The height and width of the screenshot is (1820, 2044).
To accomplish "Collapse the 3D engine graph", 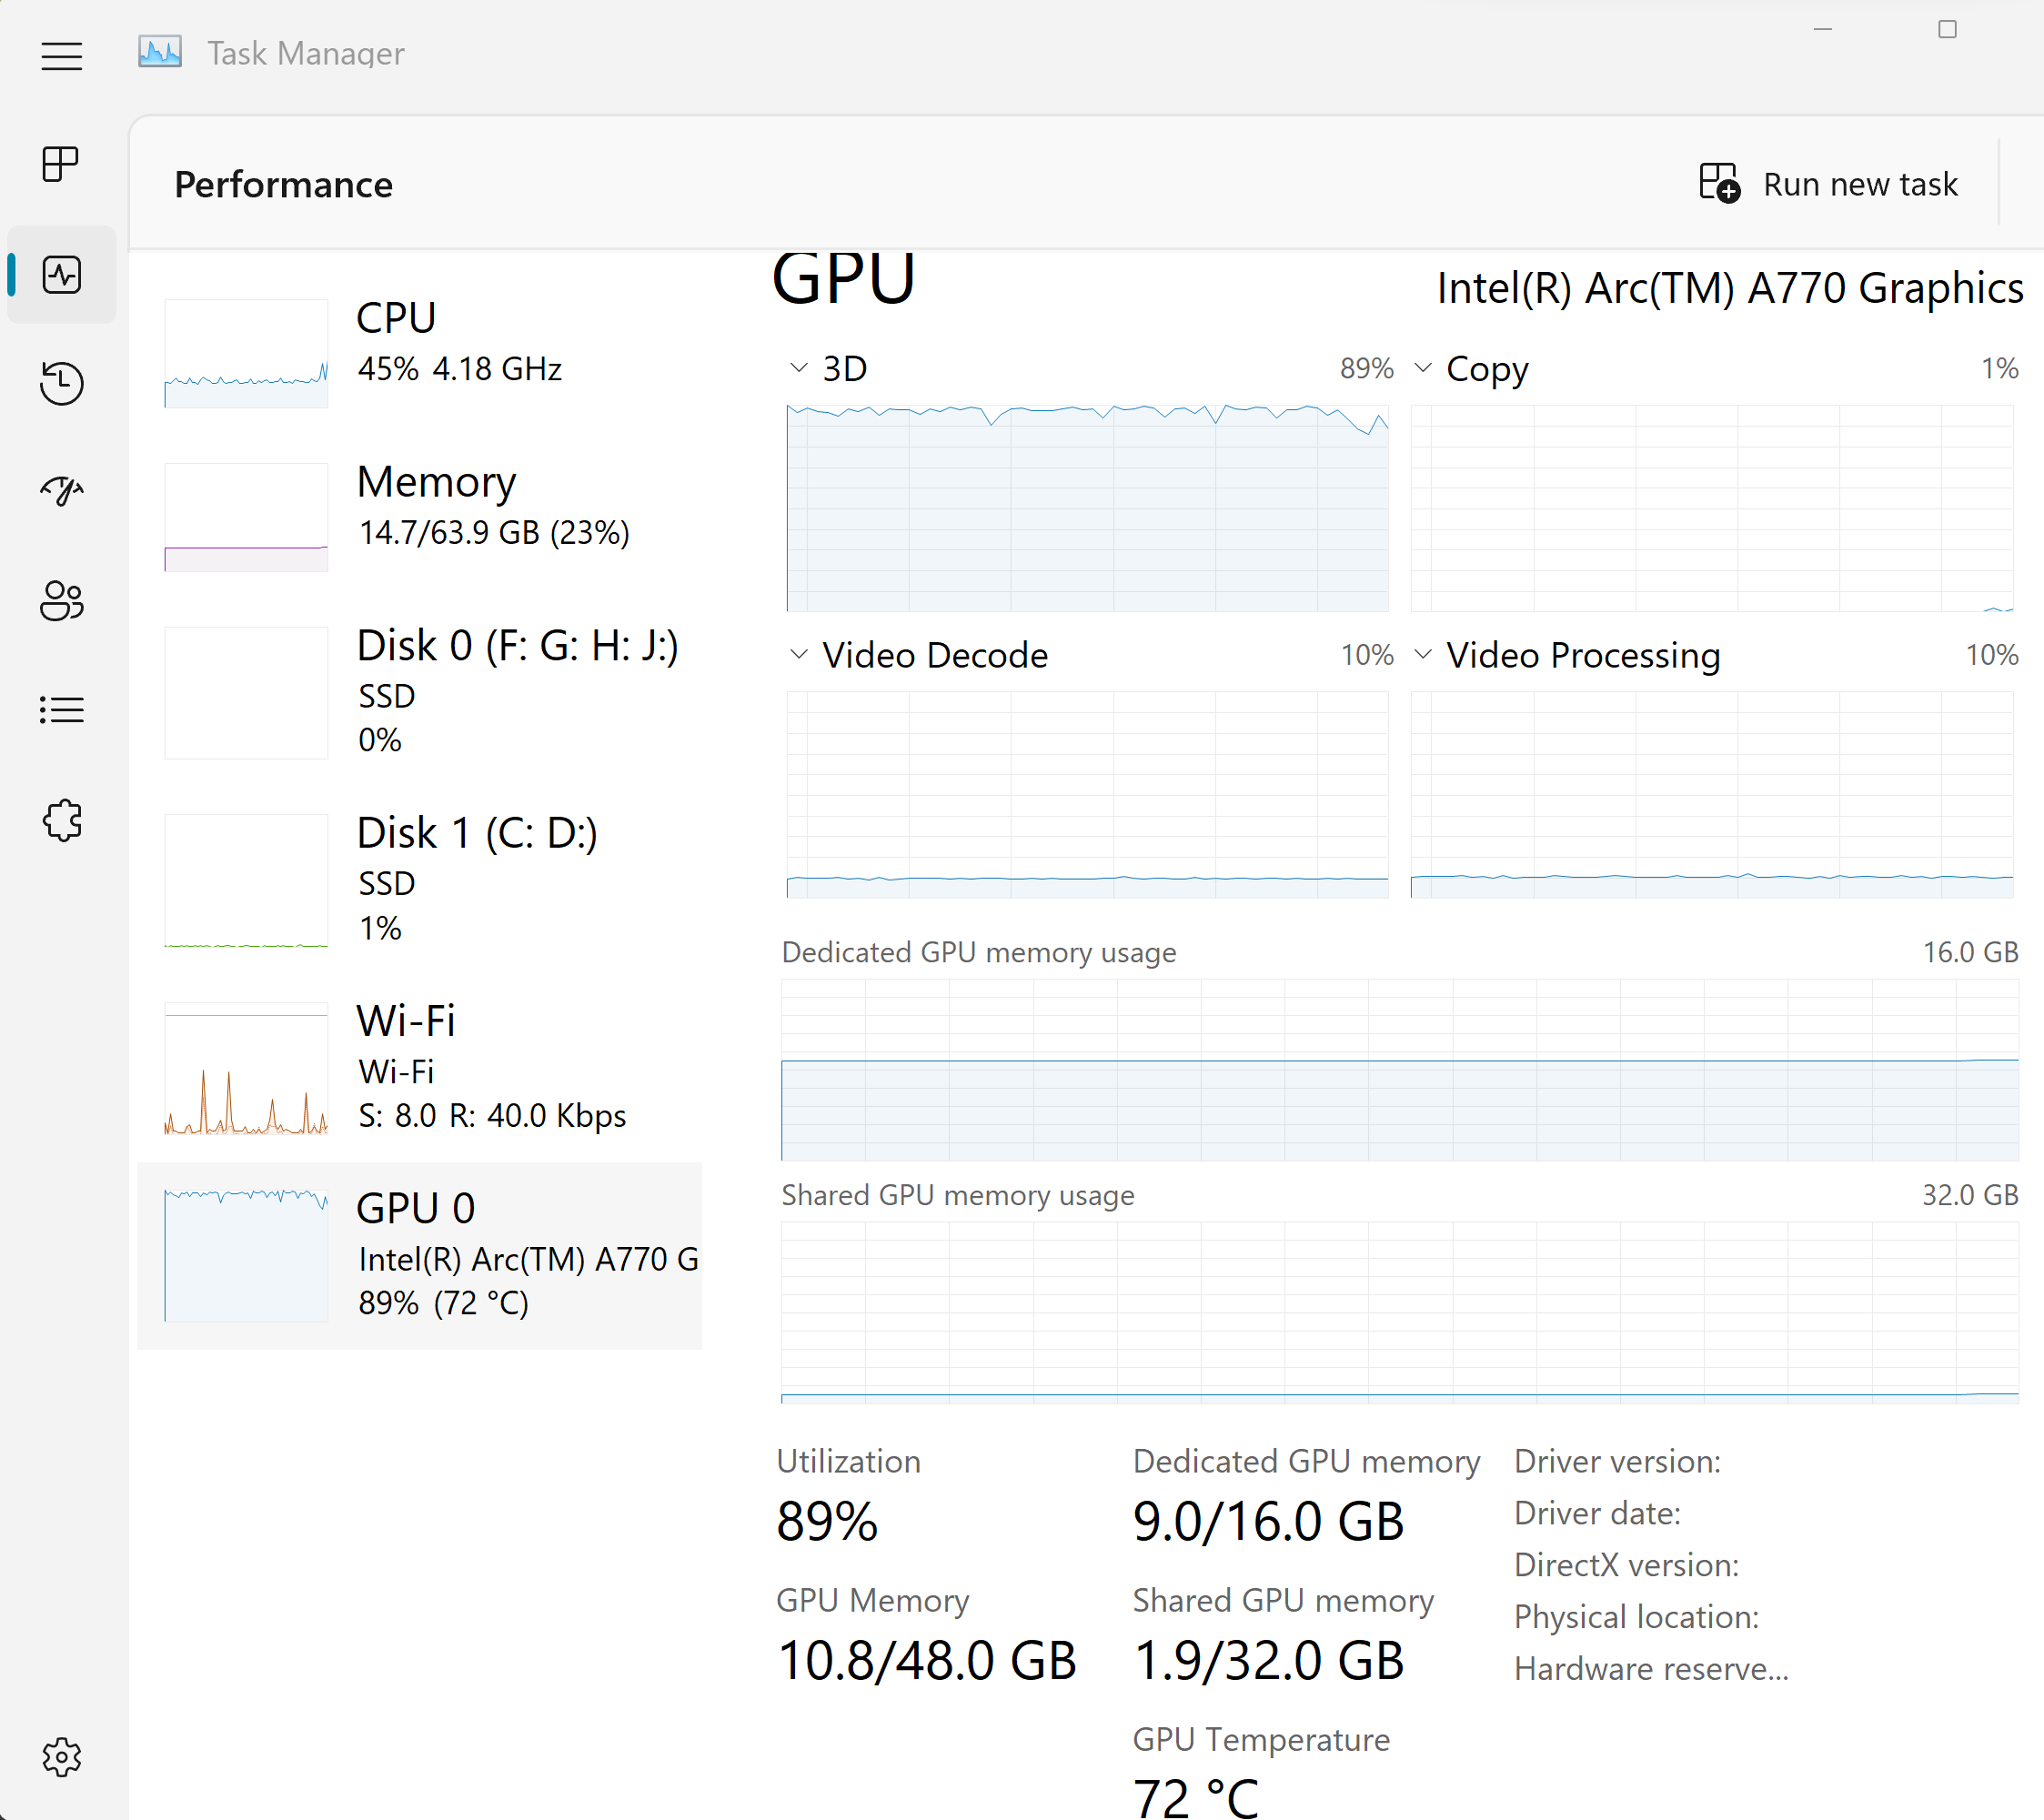I will [x=797, y=368].
